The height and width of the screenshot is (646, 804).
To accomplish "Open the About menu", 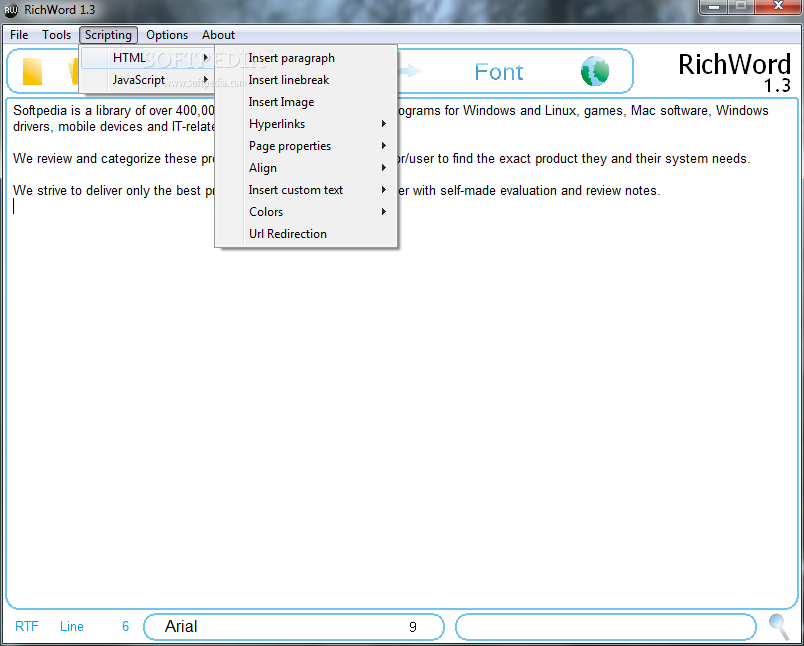I will (x=218, y=35).
